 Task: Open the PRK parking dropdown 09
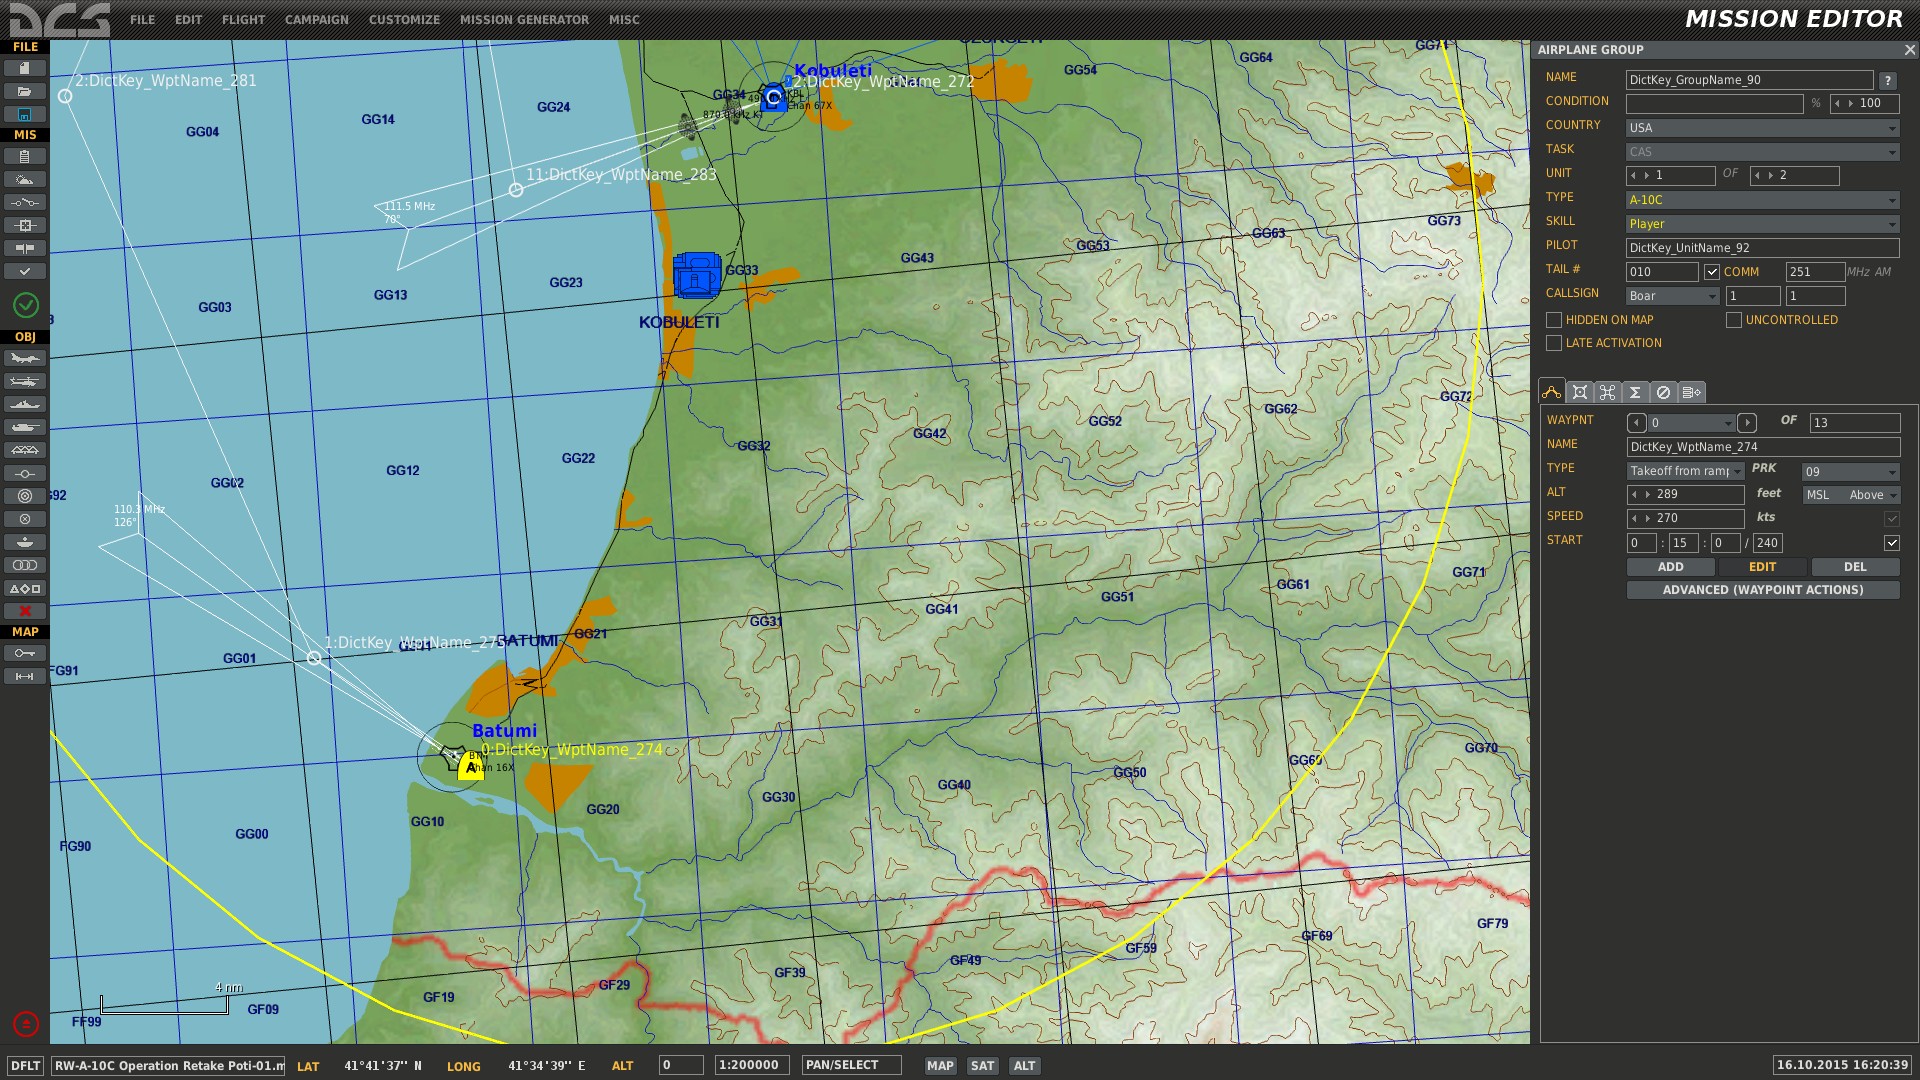[1850, 472]
